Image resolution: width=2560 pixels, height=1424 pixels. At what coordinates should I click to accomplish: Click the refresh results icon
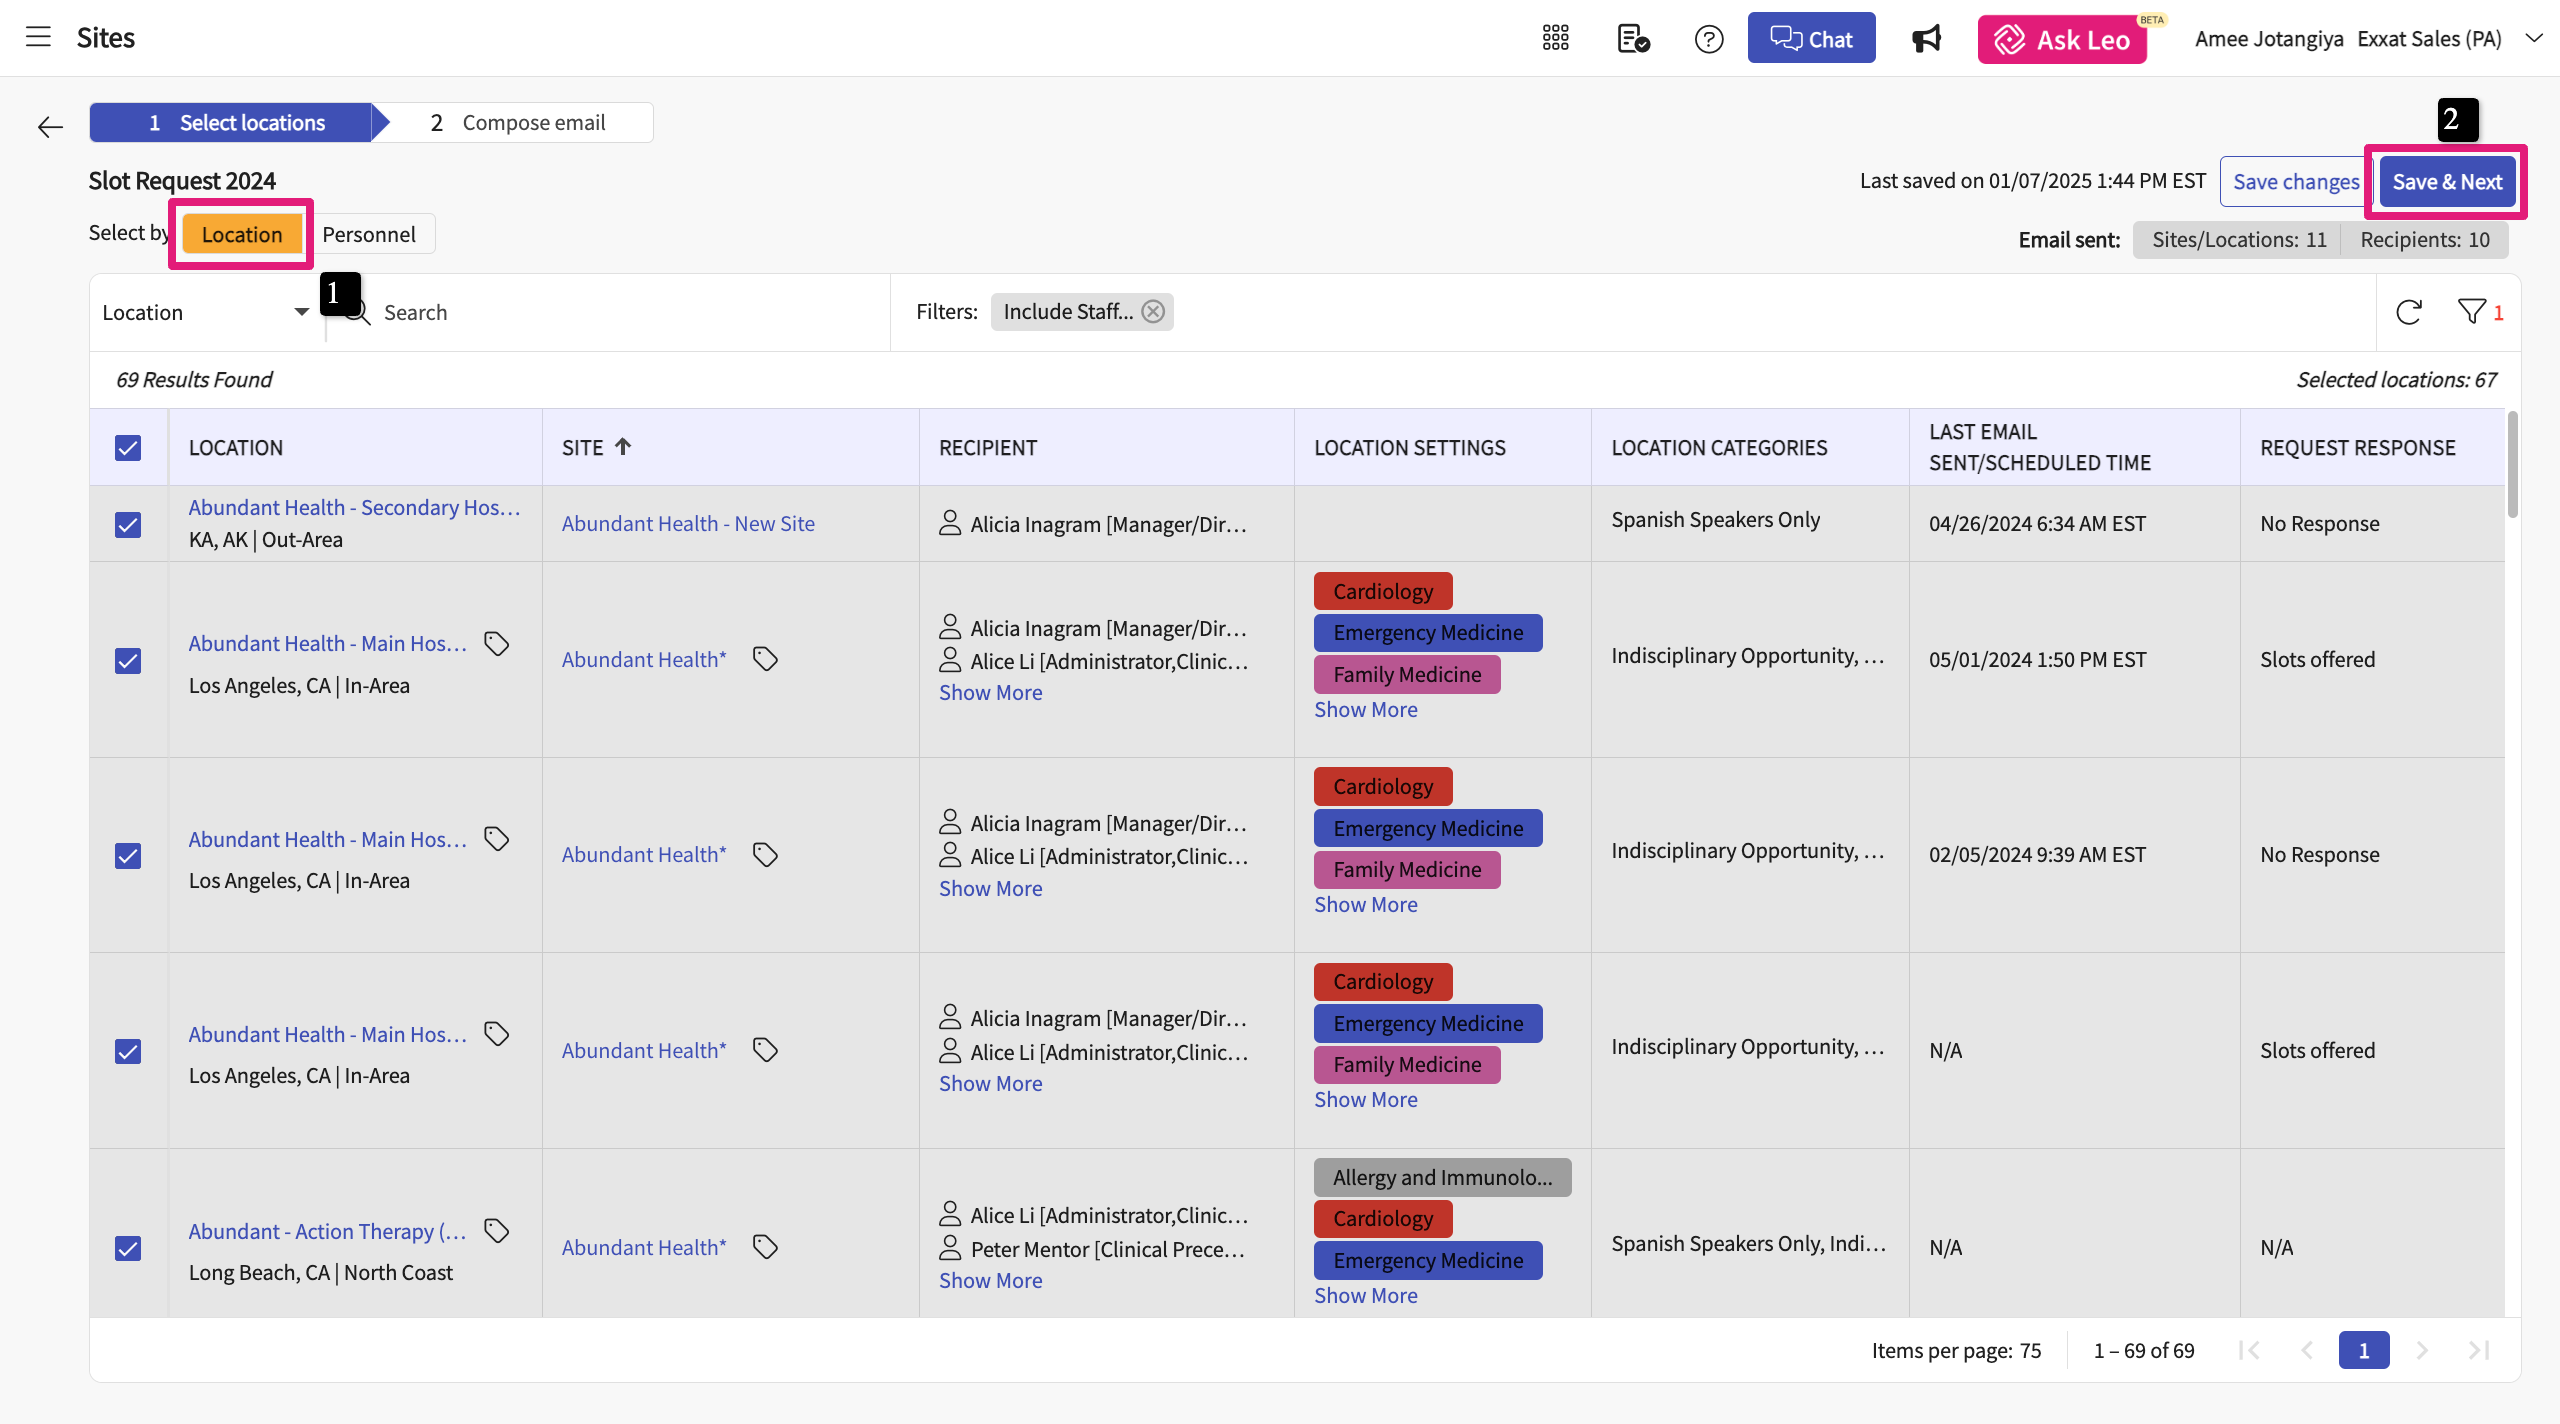pyautogui.click(x=2408, y=312)
